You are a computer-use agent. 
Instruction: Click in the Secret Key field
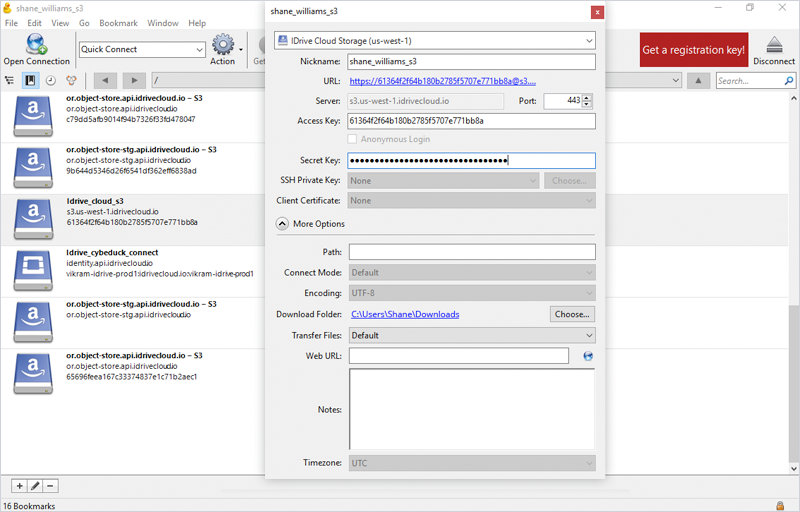pyautogui.click(x=471, y=161)
